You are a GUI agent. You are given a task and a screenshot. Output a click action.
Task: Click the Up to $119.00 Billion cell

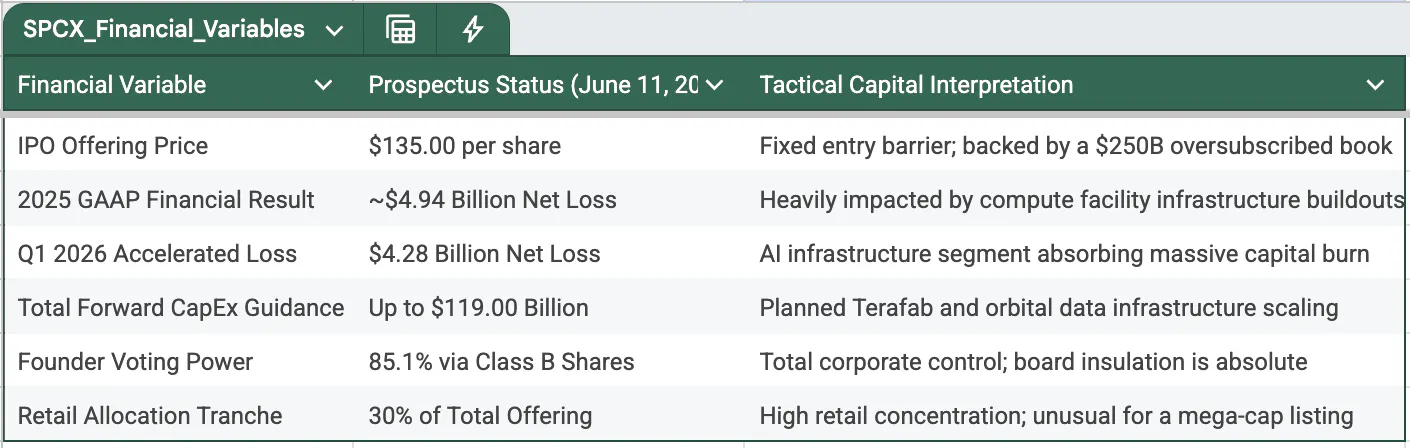pyautogui.click(x=548, y=307)
